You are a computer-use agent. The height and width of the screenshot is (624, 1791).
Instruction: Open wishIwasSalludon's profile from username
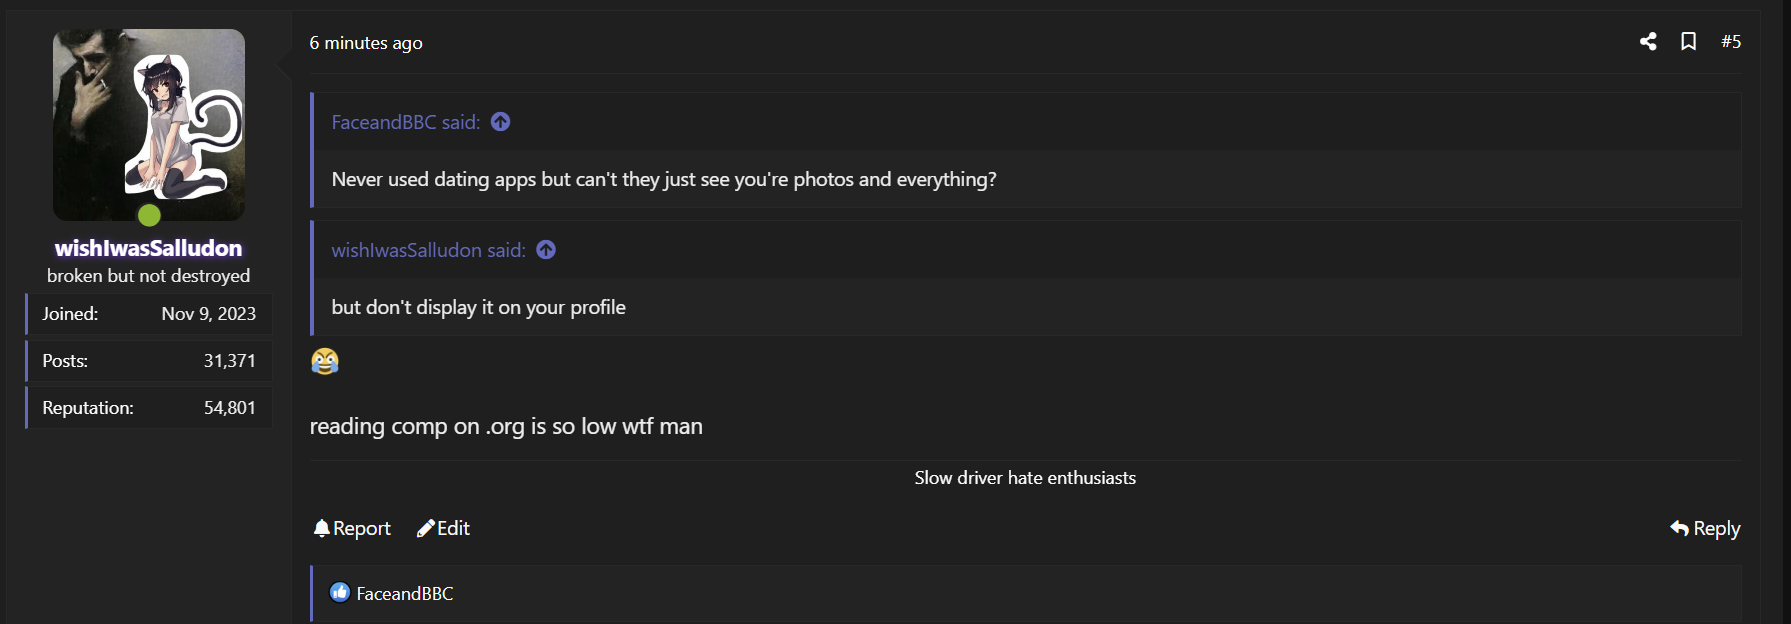[148, 248]
